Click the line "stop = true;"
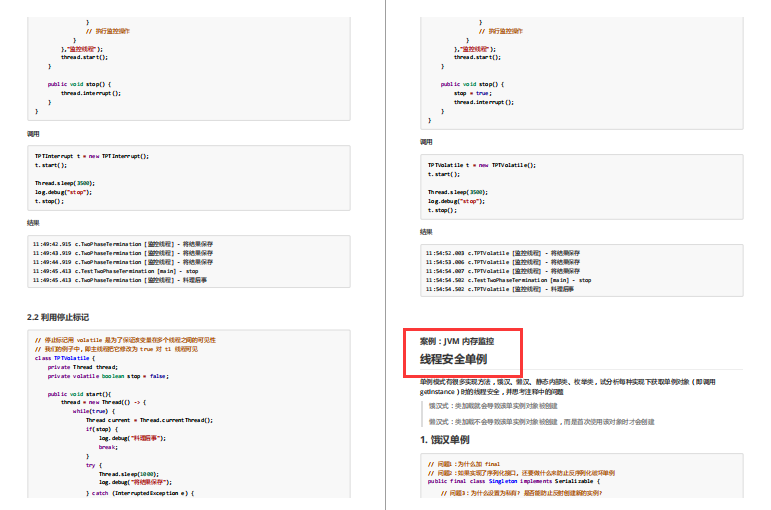Screen dimensions: 771x510 [x=473, y=93]
